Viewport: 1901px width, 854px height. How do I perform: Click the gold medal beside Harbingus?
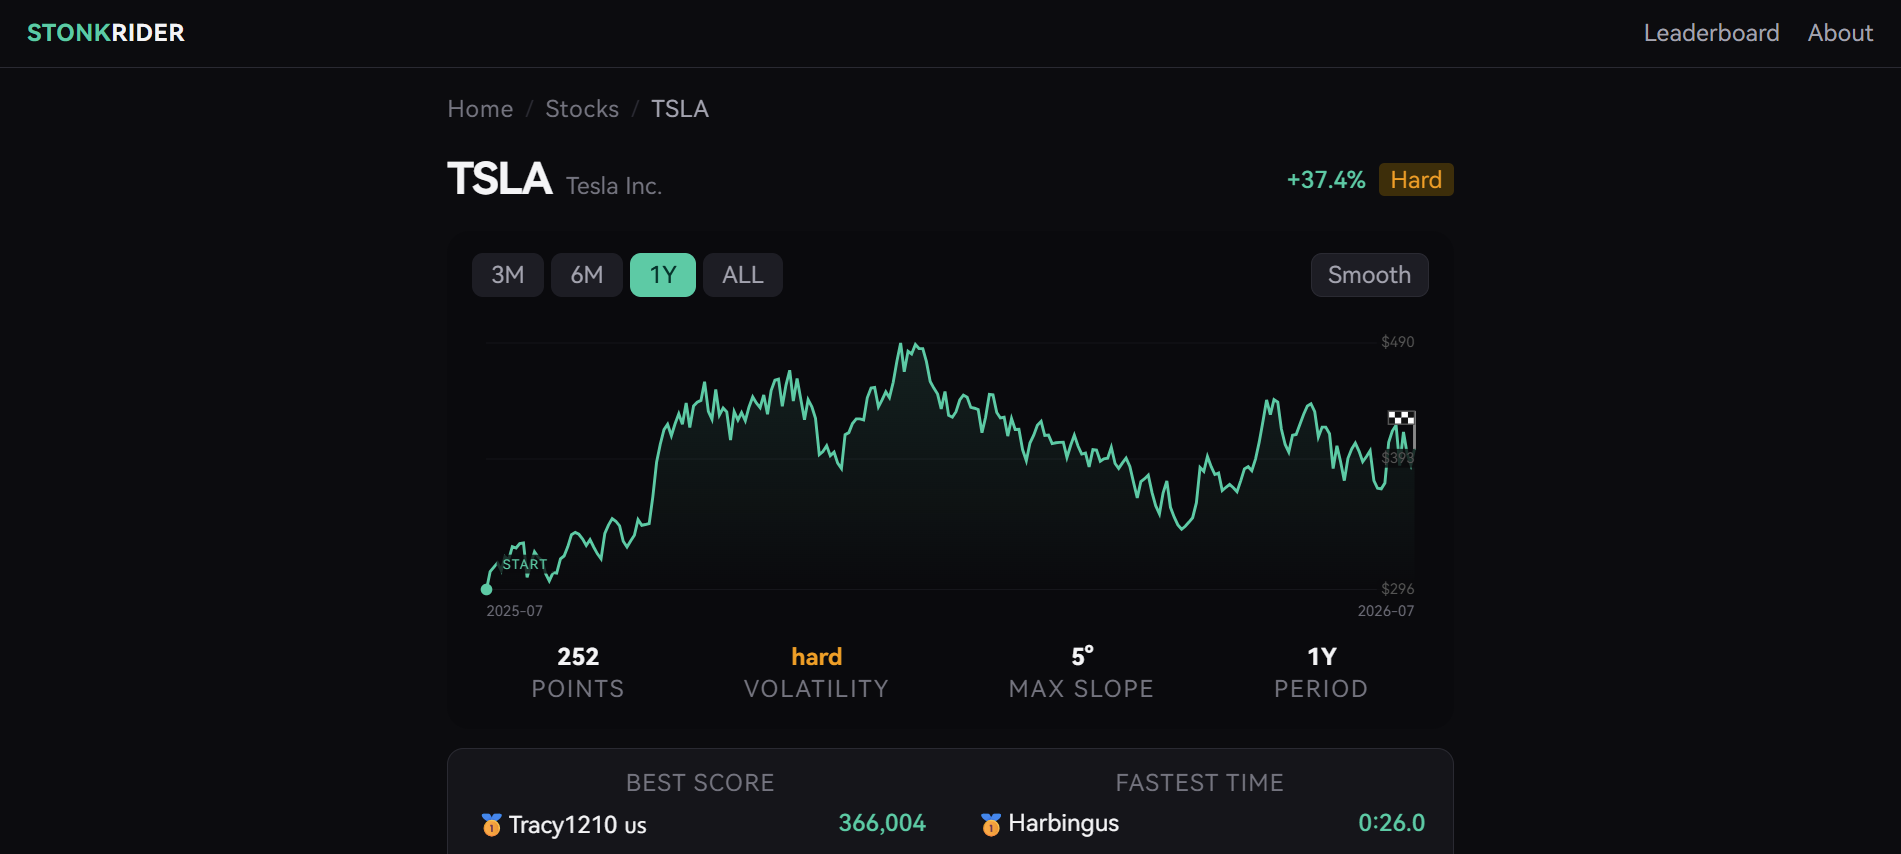[x=991, y=824]
